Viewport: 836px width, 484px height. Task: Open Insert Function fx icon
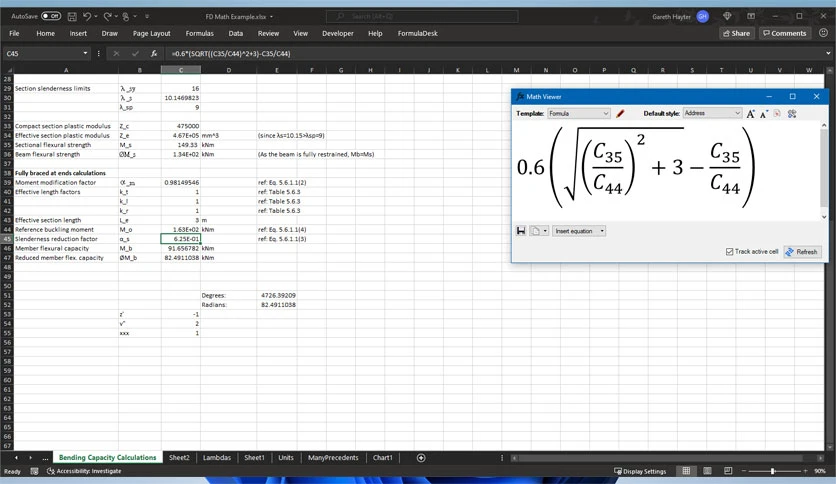tap(154, 53)
